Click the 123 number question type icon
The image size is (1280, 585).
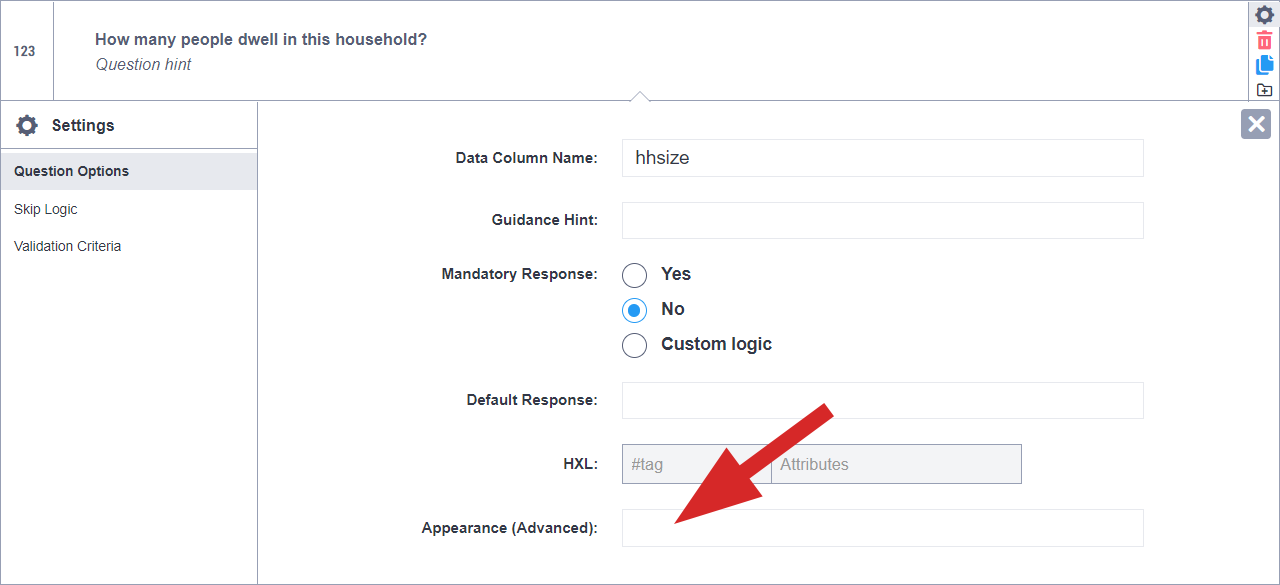[x=25, y=51]
